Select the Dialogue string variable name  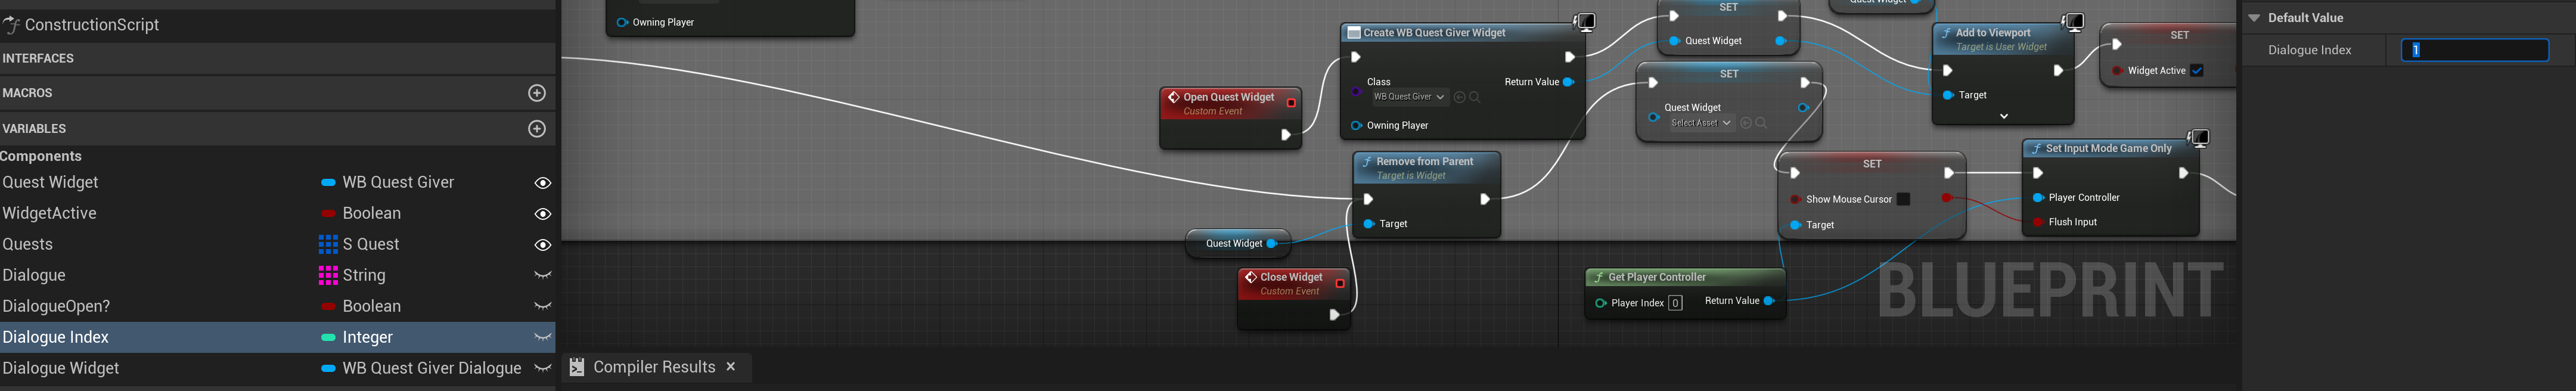click(x=33, y=275)
